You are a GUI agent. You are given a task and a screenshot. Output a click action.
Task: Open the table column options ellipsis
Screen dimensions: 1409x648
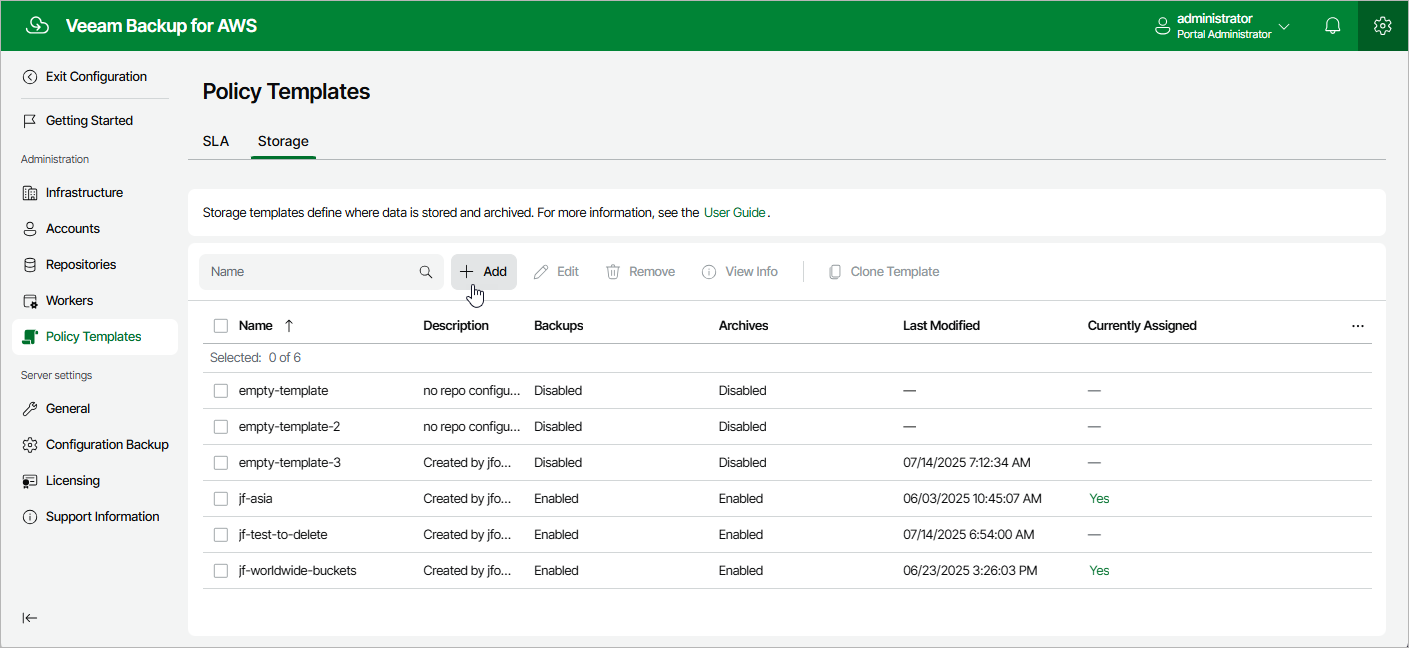pyautogui.click(x=1357, y=326)
